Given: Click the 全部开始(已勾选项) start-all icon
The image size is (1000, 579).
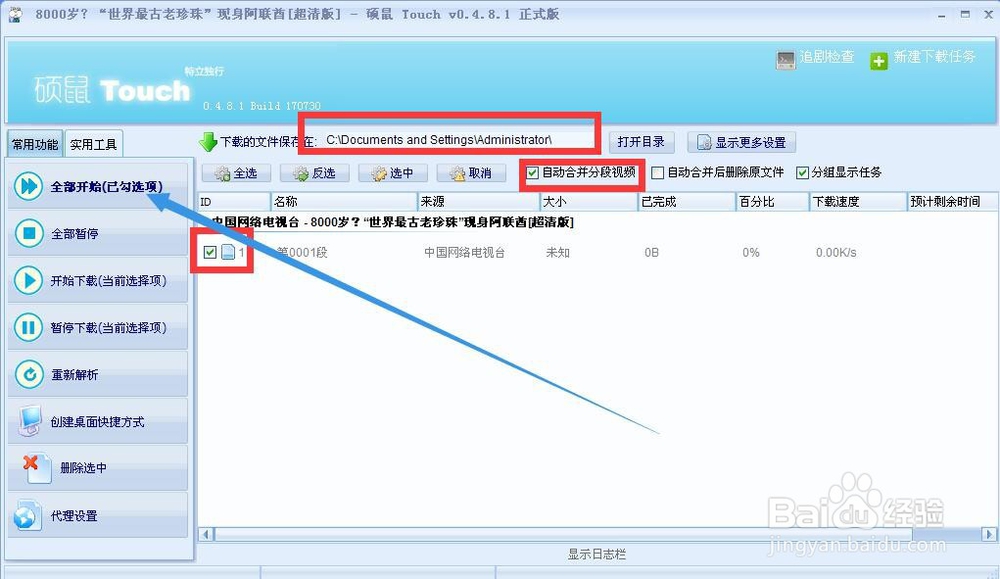Looking at the screenshot, I should 29,186.
